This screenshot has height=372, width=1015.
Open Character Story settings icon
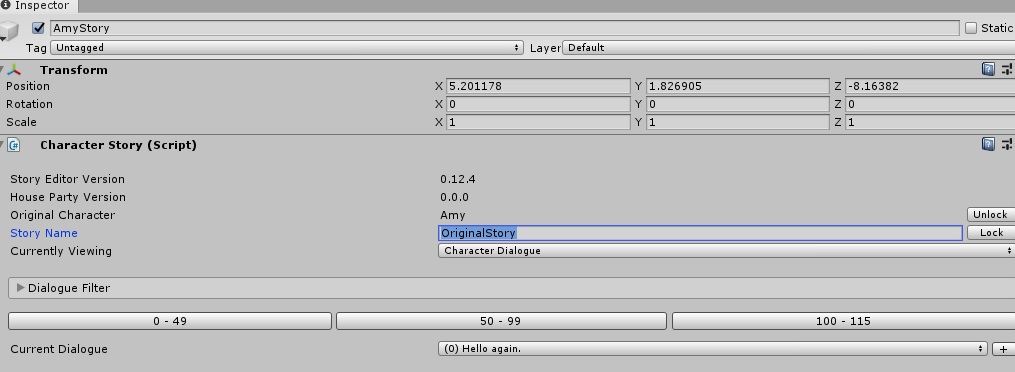point(1007,144)
